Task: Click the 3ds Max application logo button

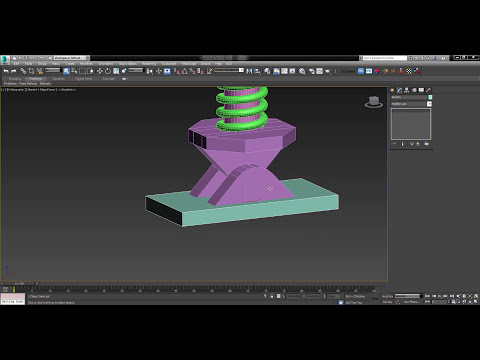Action: (5, 60)
